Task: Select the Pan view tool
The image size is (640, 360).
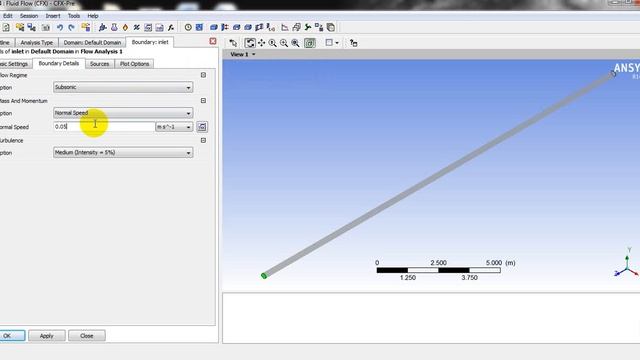Action: point(261,43)
